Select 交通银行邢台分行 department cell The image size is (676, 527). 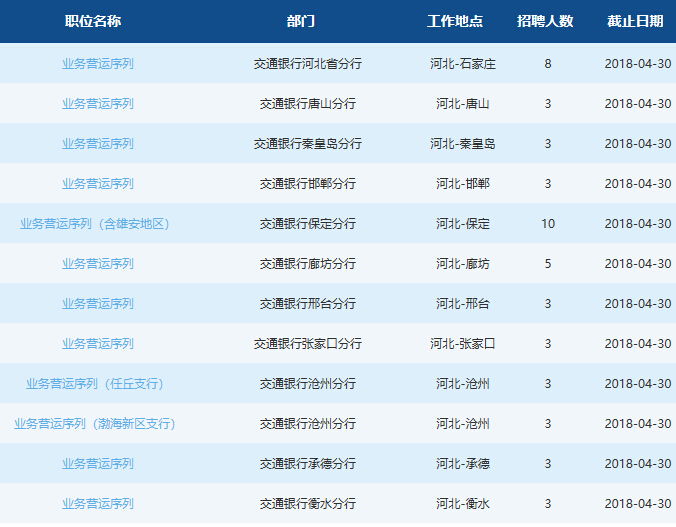pos(307,304)
